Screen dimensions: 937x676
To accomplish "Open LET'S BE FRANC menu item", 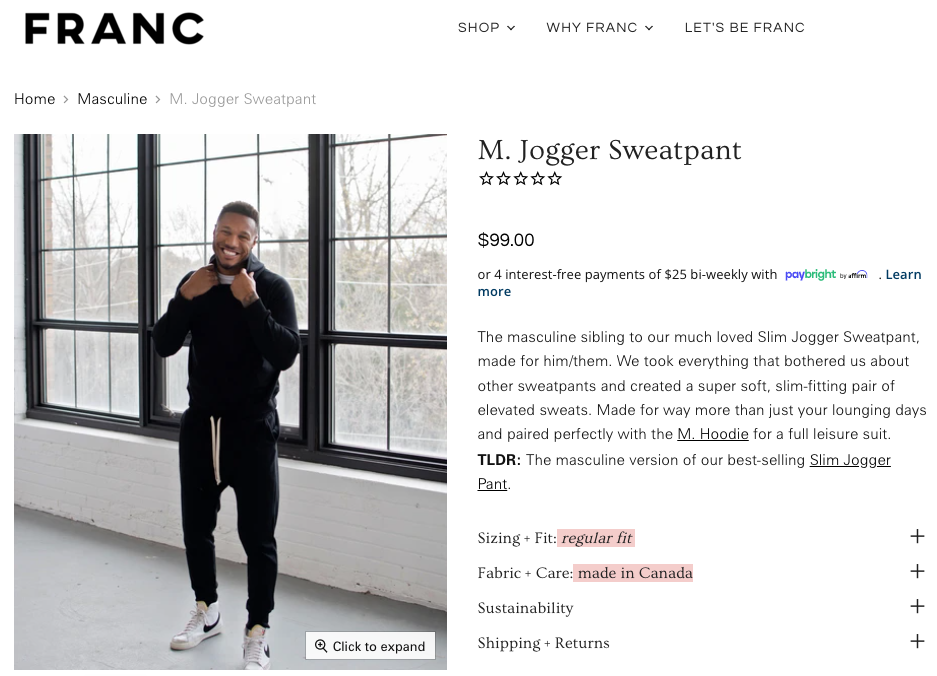I will click(x=744, y=28).
